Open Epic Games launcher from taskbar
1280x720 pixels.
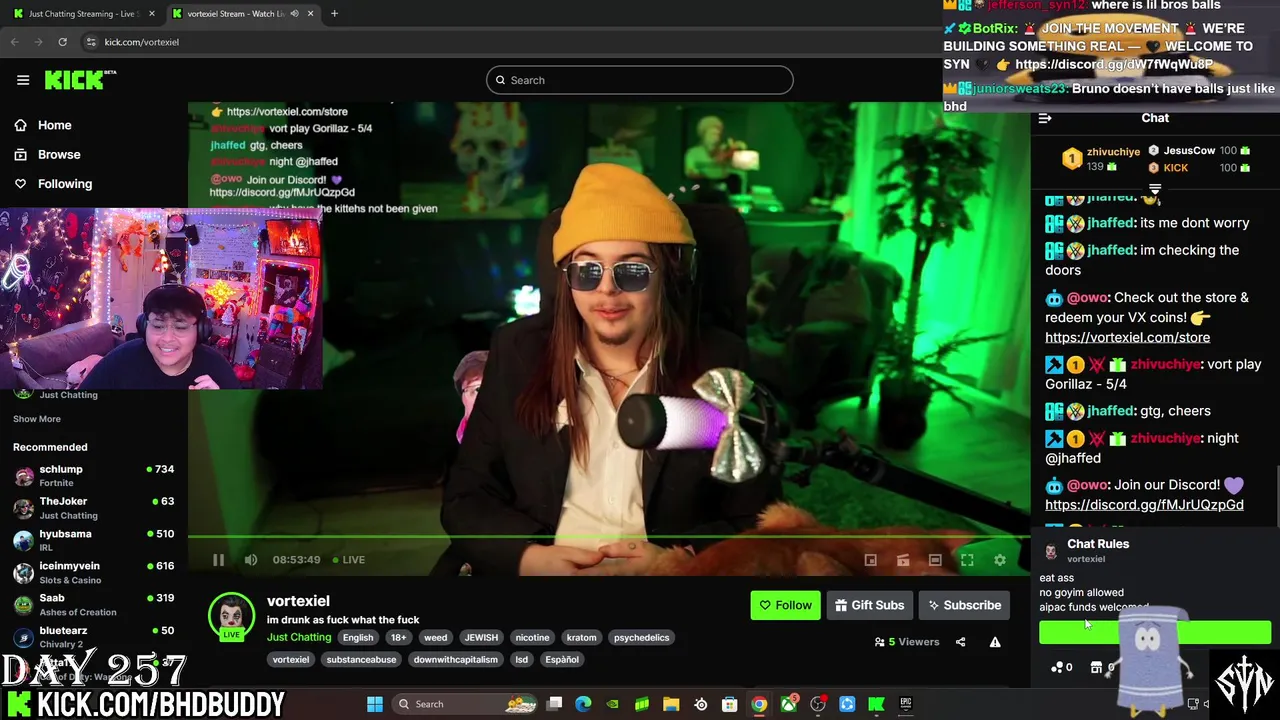(x=906, y=704)
